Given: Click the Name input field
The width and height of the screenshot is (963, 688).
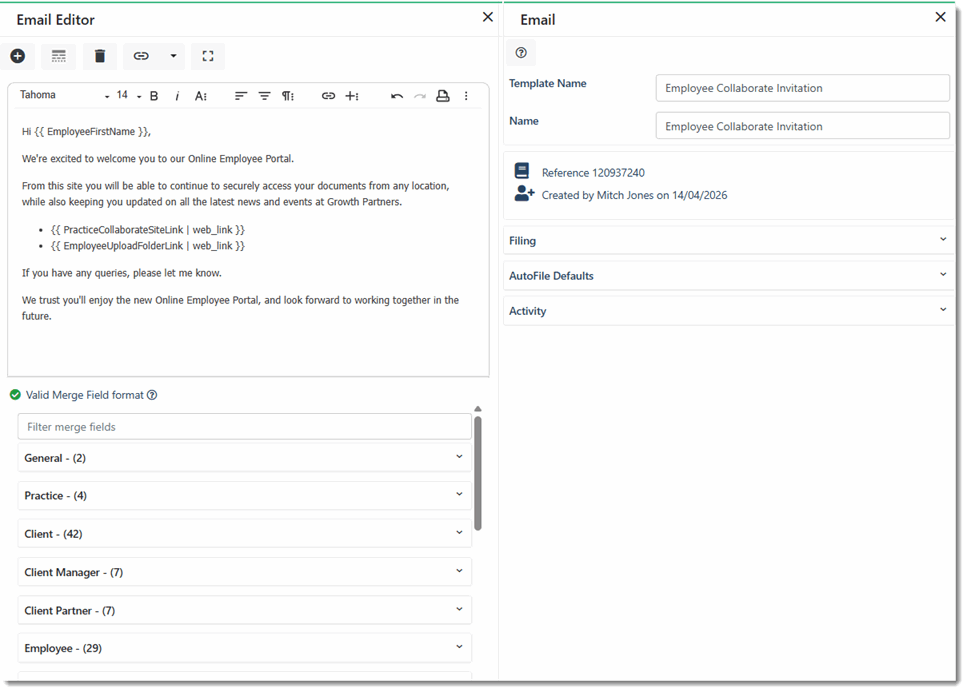Looking at the screenshot, I should point(803,126).
